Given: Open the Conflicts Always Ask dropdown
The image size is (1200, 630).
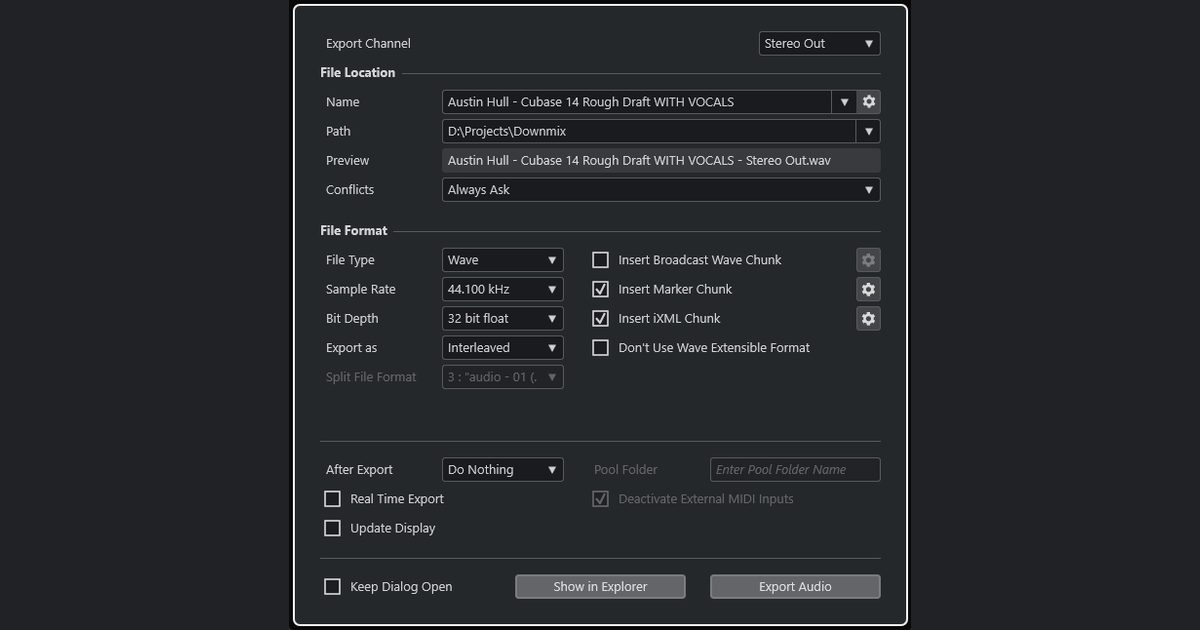Looking at the screenshot, I should click(661, 190).
